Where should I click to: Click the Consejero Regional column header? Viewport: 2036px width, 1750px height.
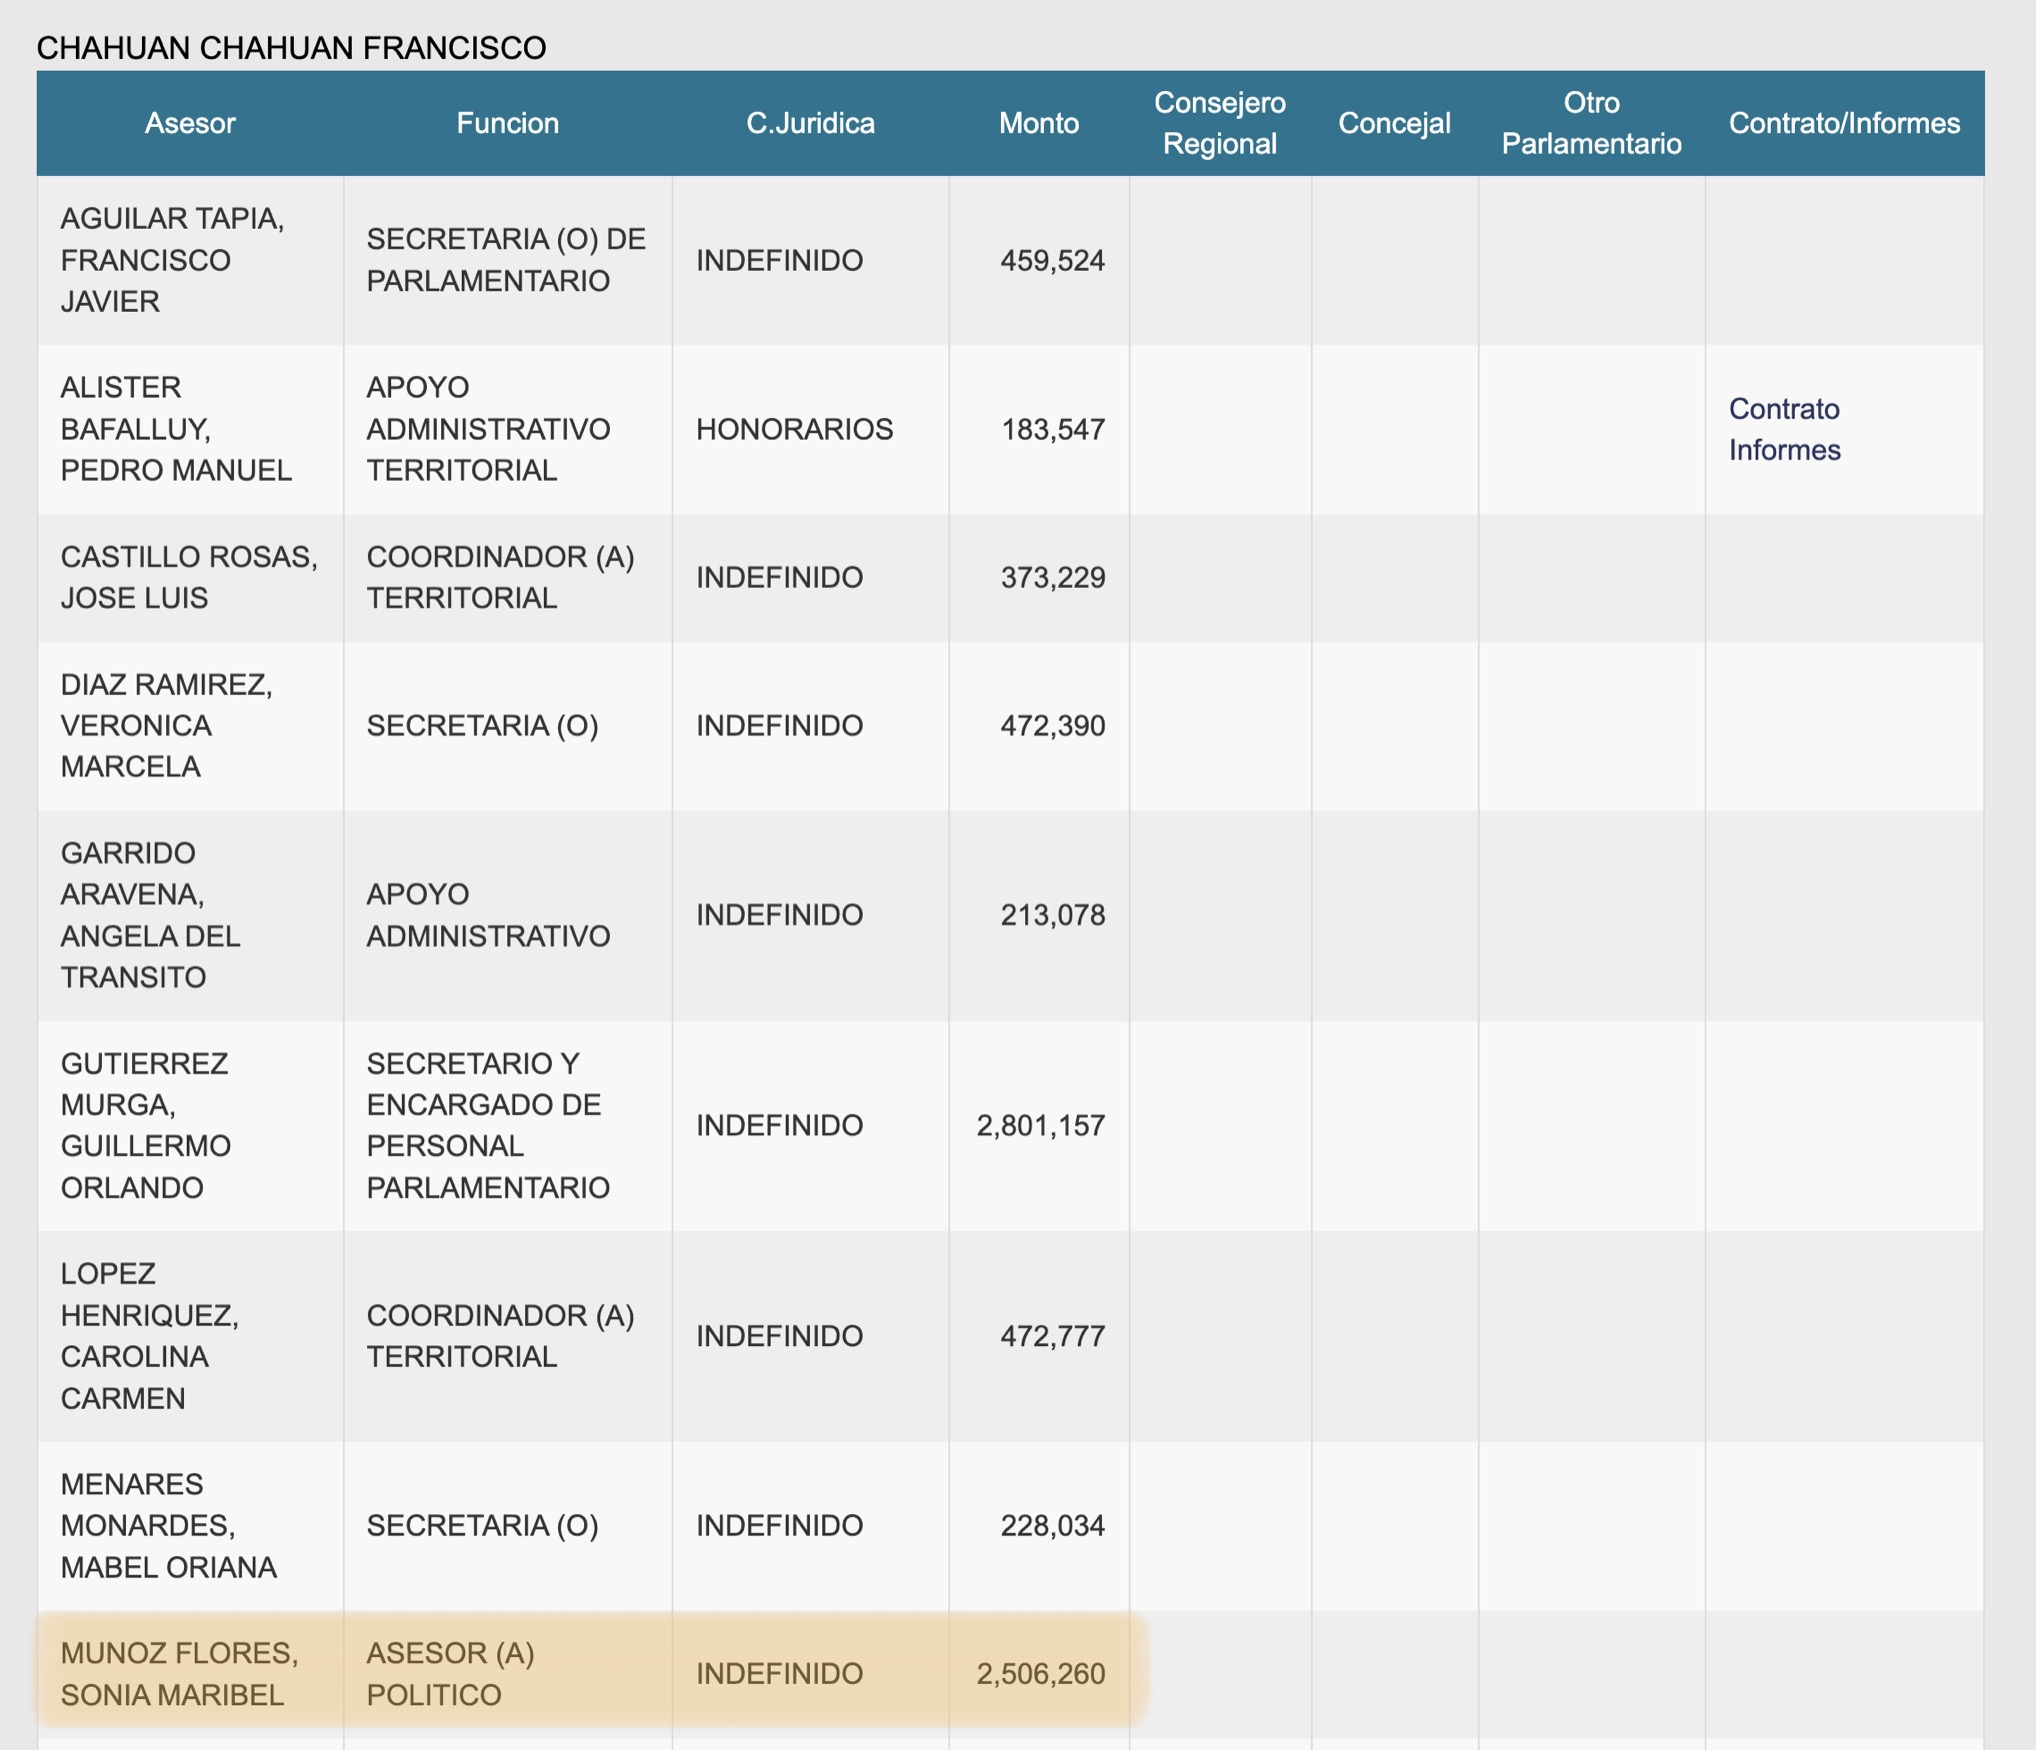click(1220, 123)
